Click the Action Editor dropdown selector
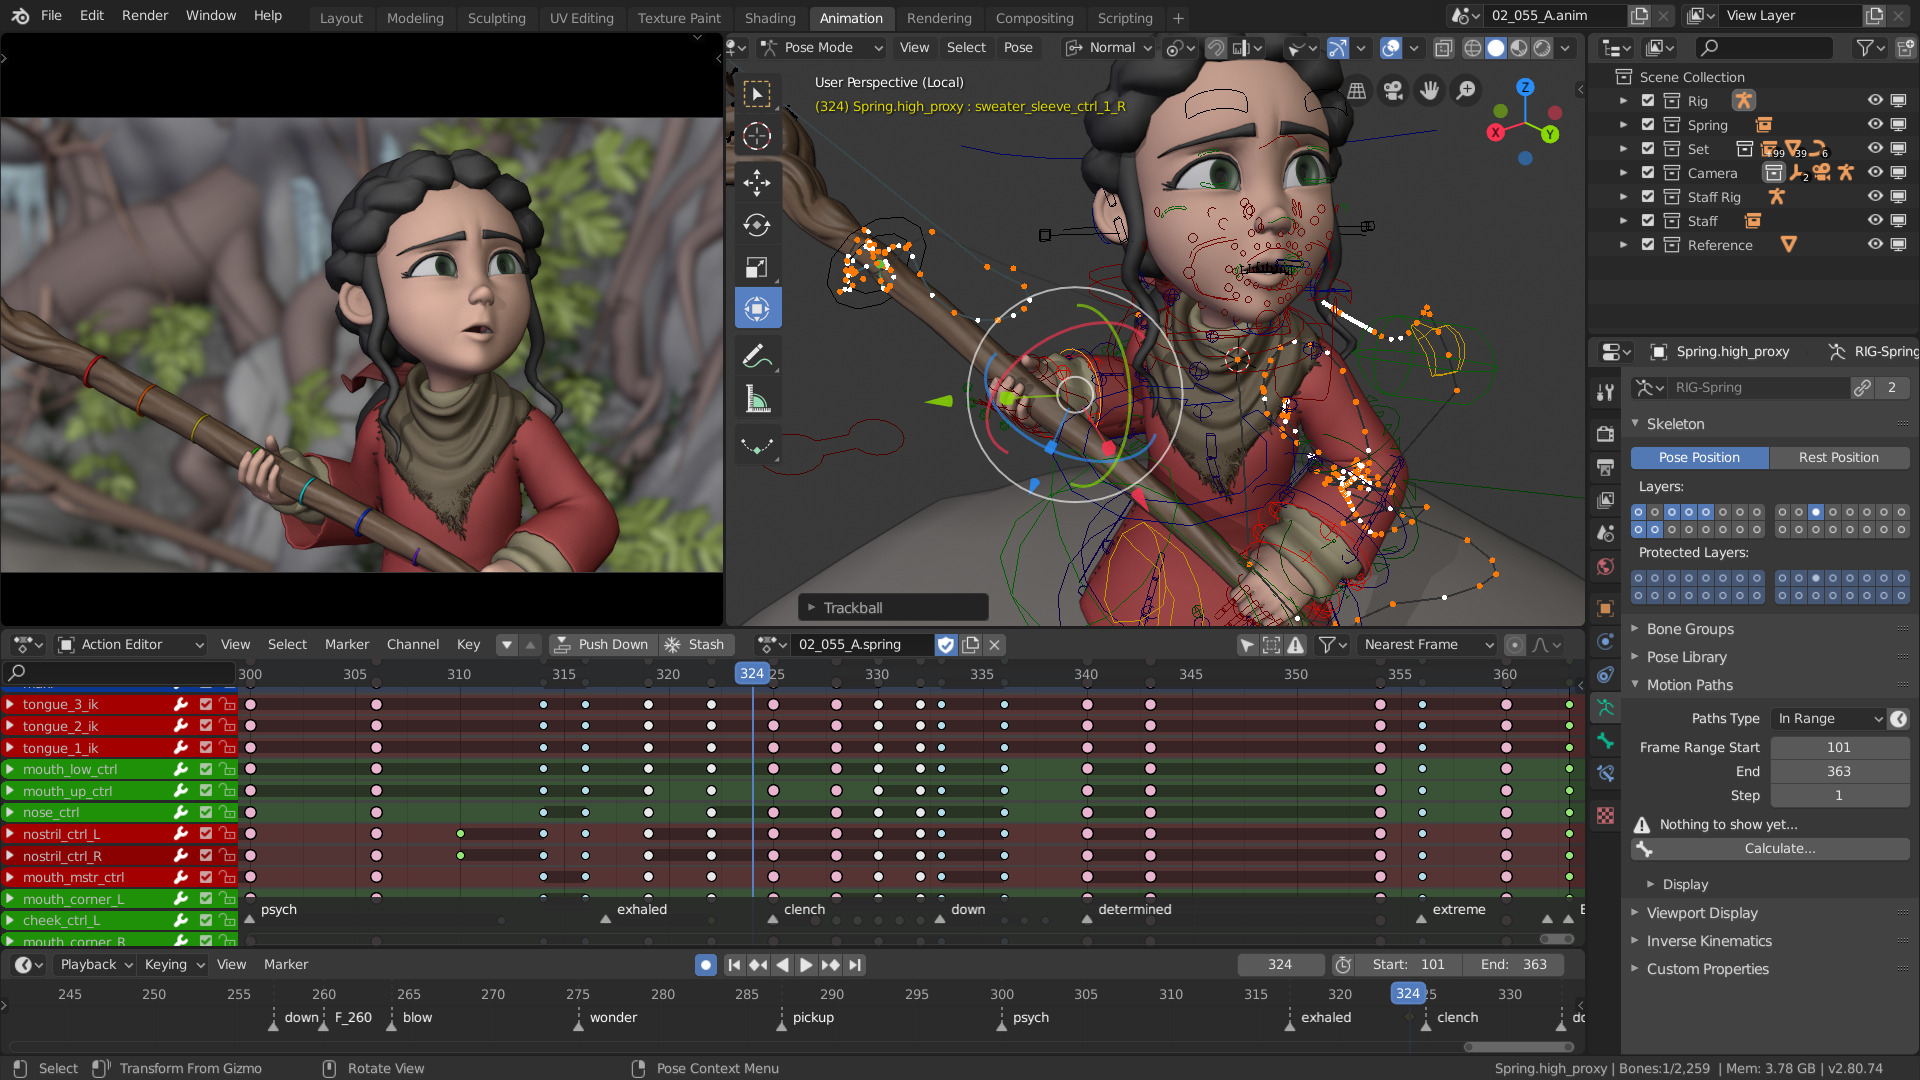This screenshot has height=1080, width=1920. tap(132, 644)
